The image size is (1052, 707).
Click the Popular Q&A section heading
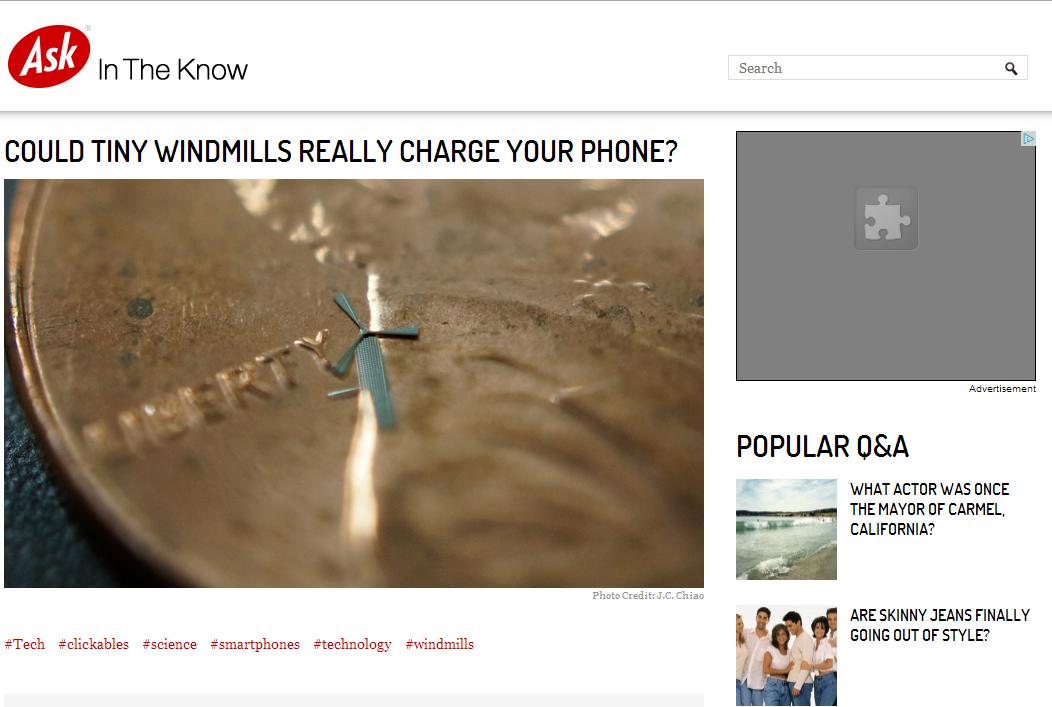tap(823, 447)
